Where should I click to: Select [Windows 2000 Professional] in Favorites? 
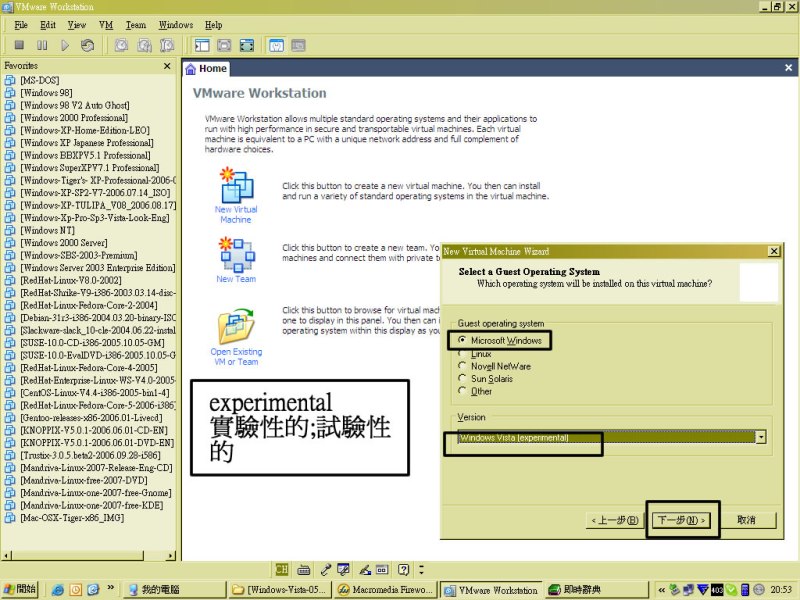pos(74,118)
